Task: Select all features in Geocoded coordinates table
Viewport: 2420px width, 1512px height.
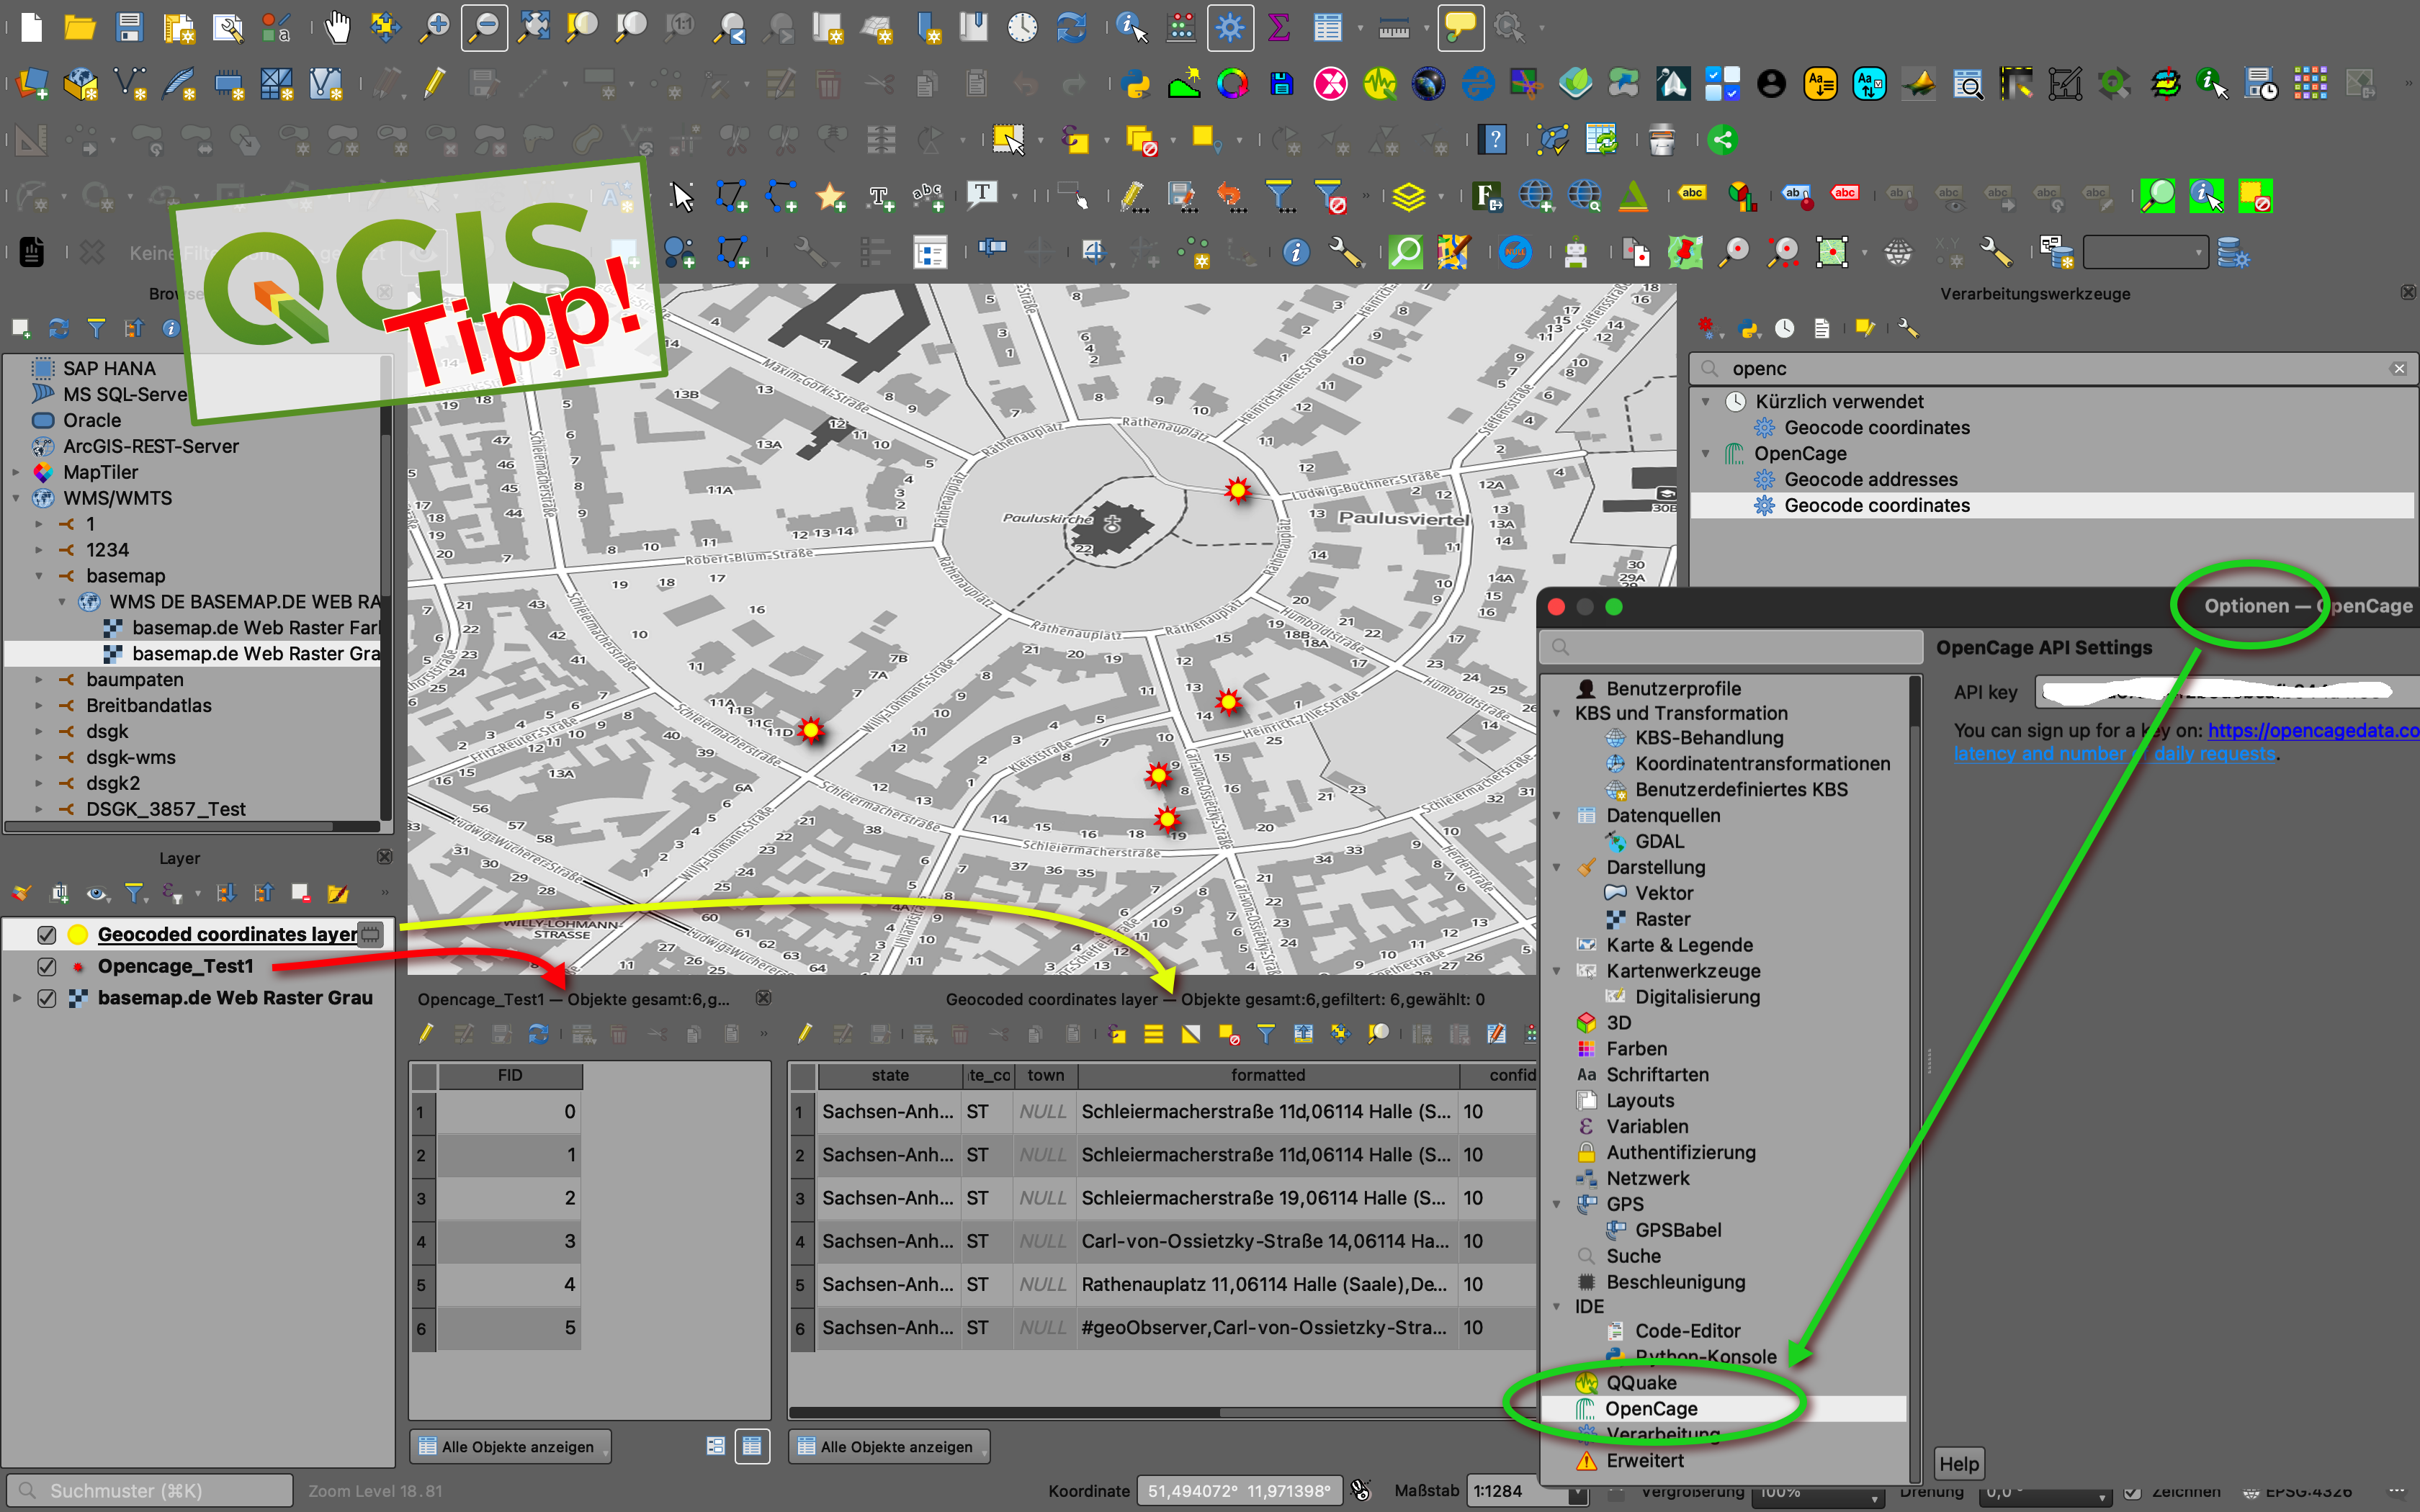Action: (1153, 1034)
